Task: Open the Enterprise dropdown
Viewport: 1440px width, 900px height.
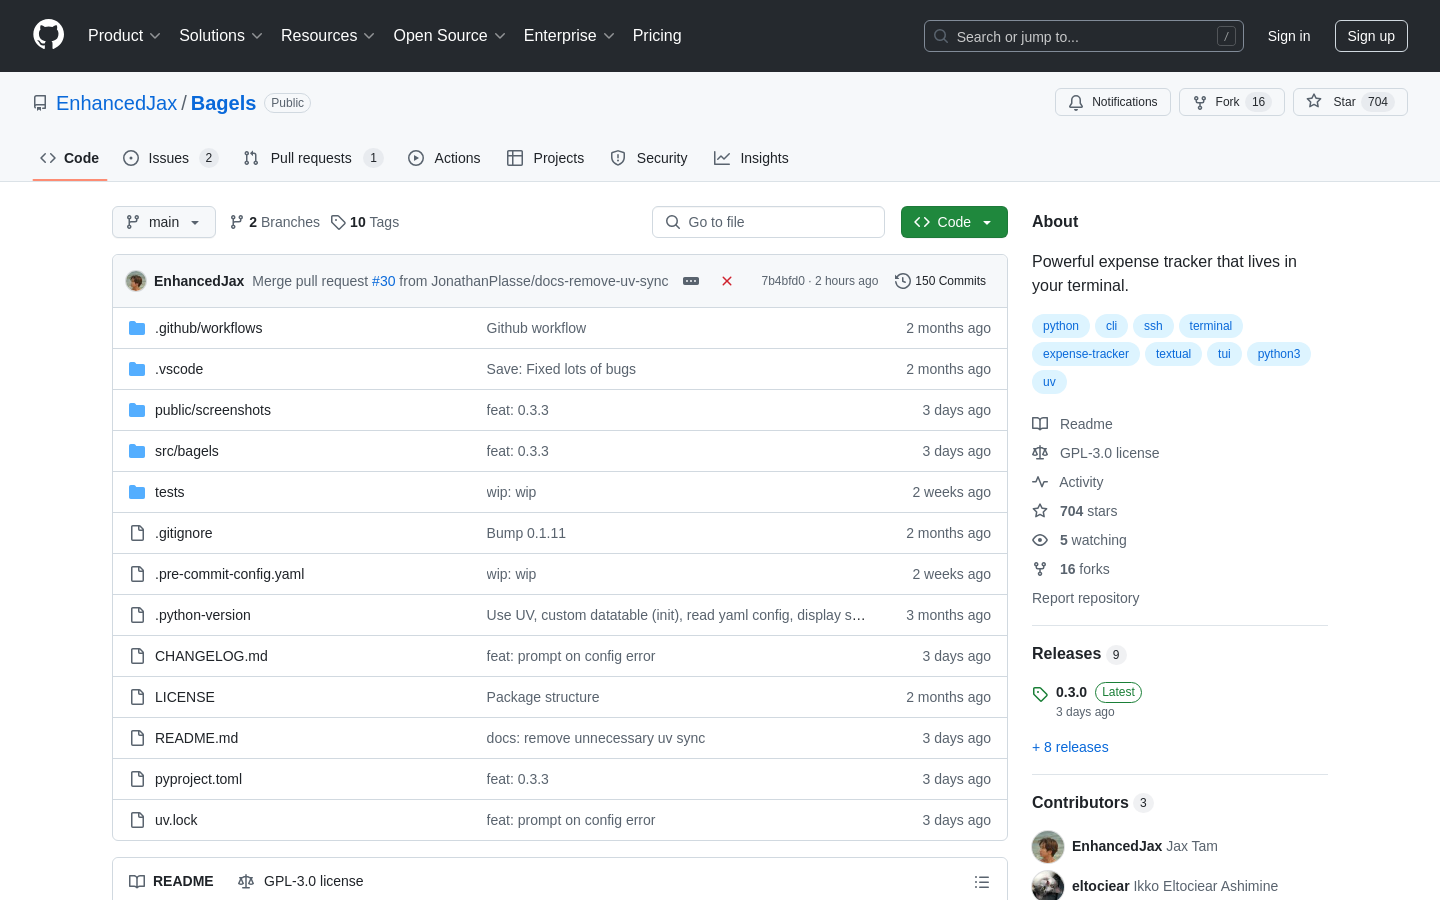Action: 569,35
